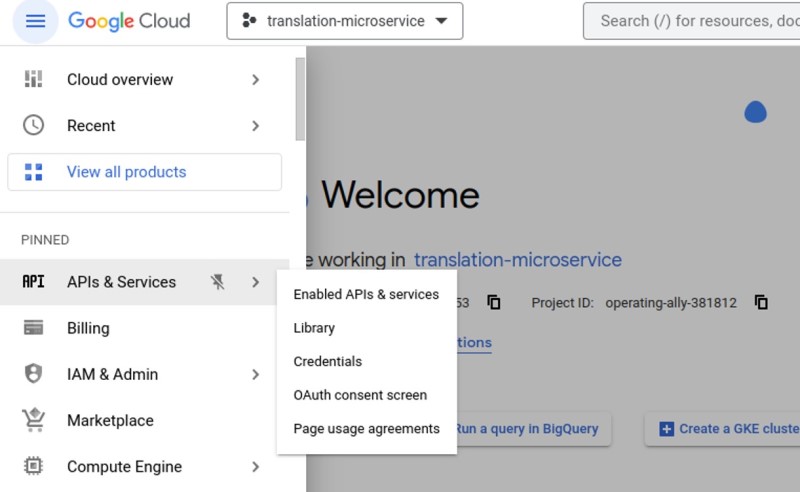Open the translation-microservice project selector

pyautogui.click(x=345, y=21)
